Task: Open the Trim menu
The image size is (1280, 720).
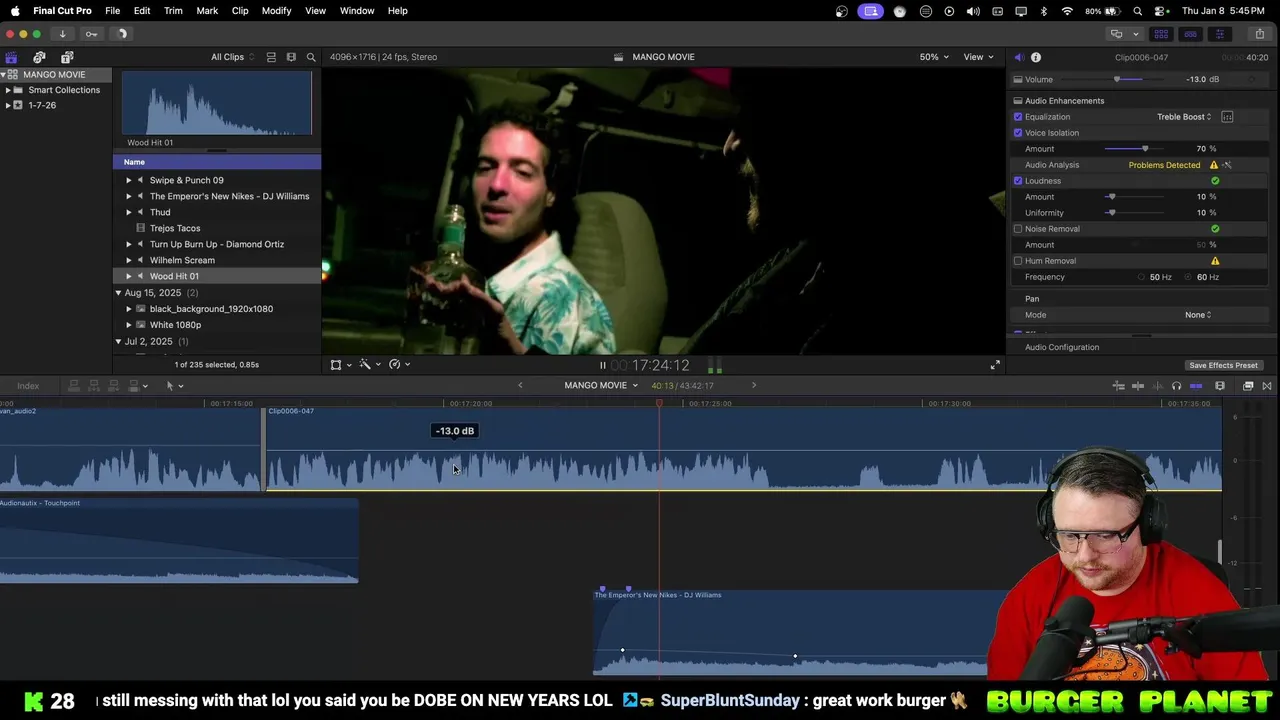Action: point(173,11)
